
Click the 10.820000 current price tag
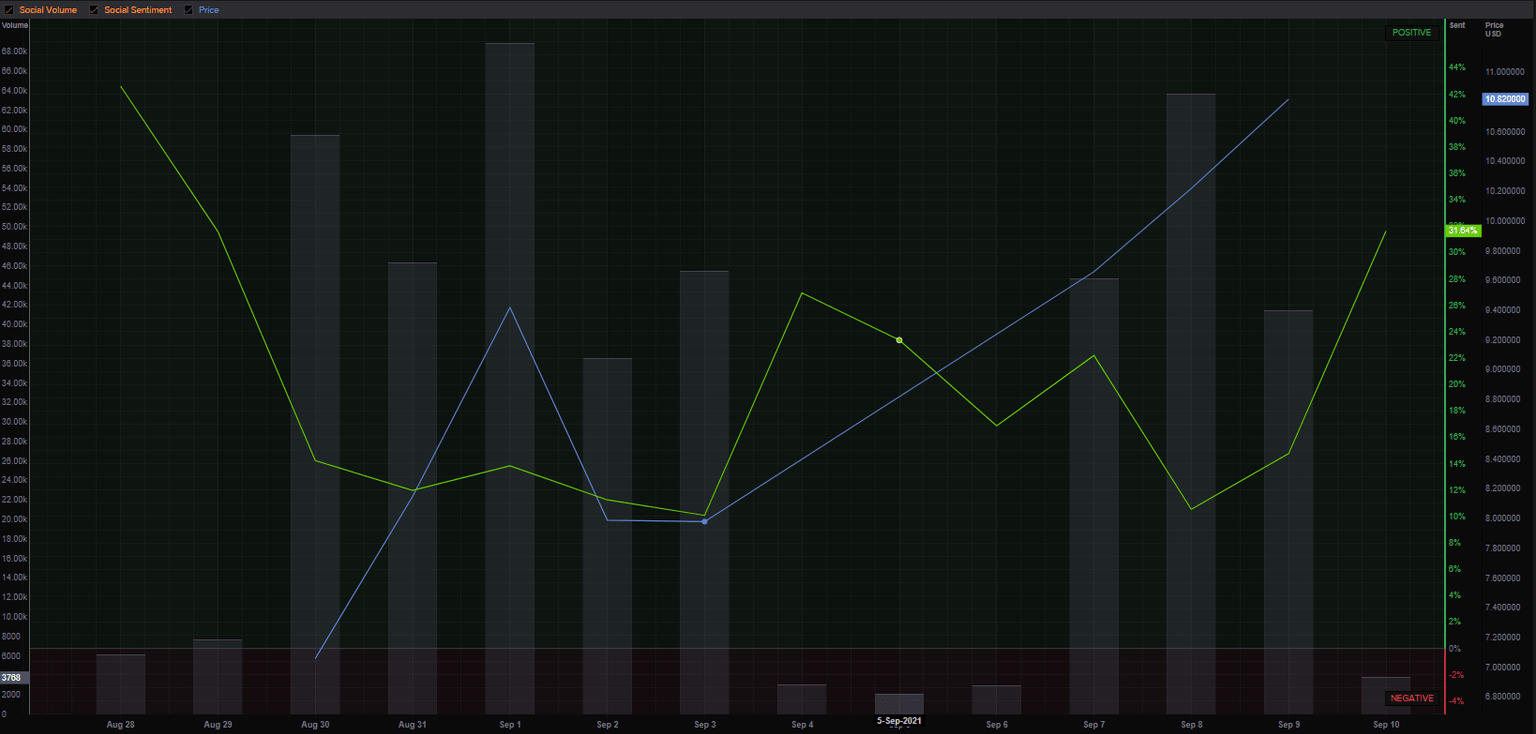coord(1505,99)
